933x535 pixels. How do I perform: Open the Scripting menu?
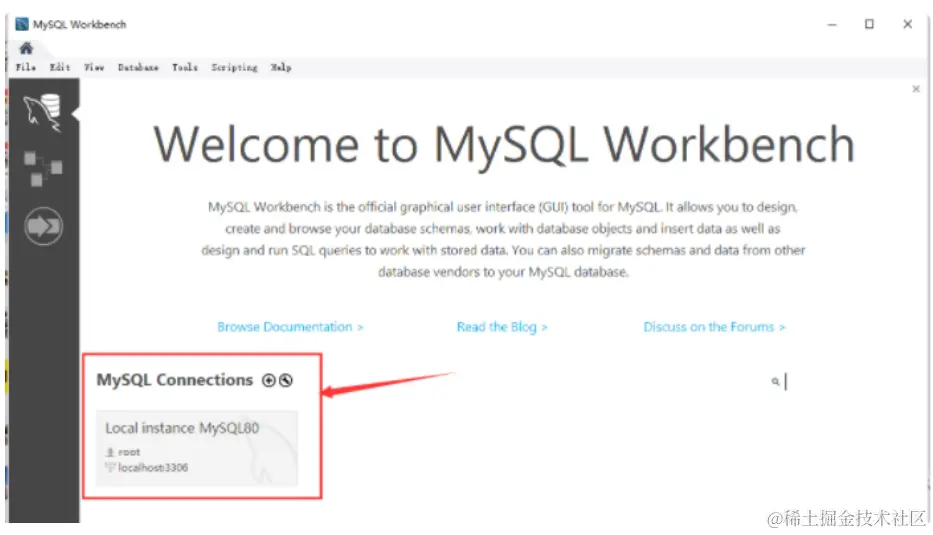point(234,68)
